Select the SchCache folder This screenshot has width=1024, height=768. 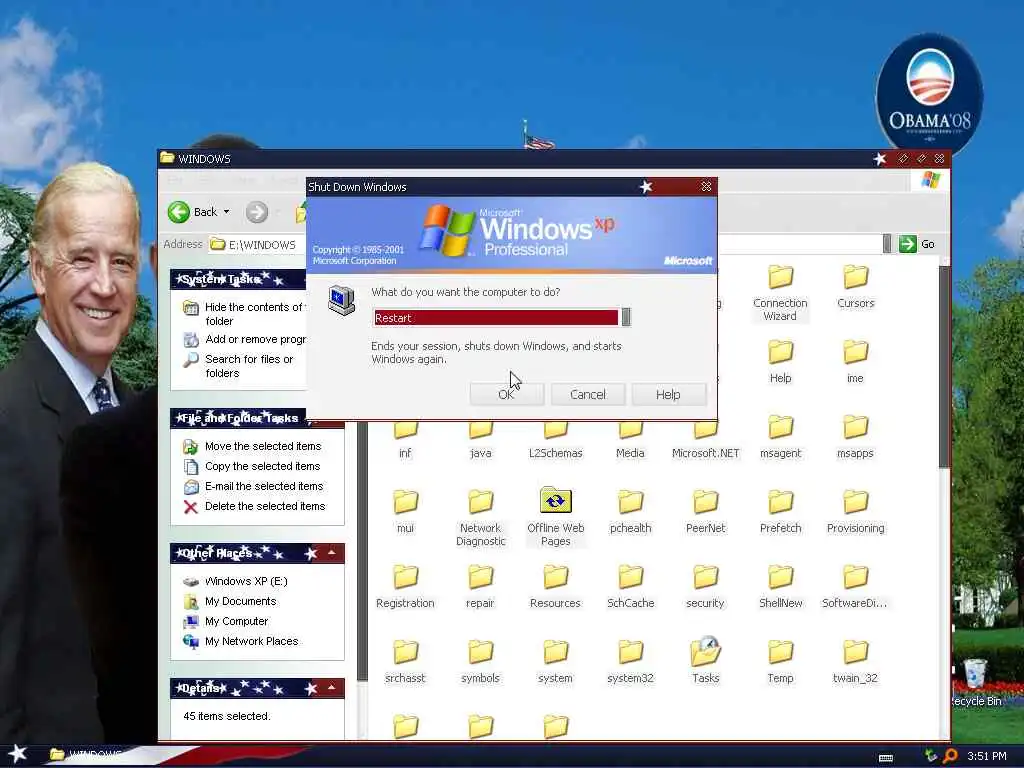(631, 586)
